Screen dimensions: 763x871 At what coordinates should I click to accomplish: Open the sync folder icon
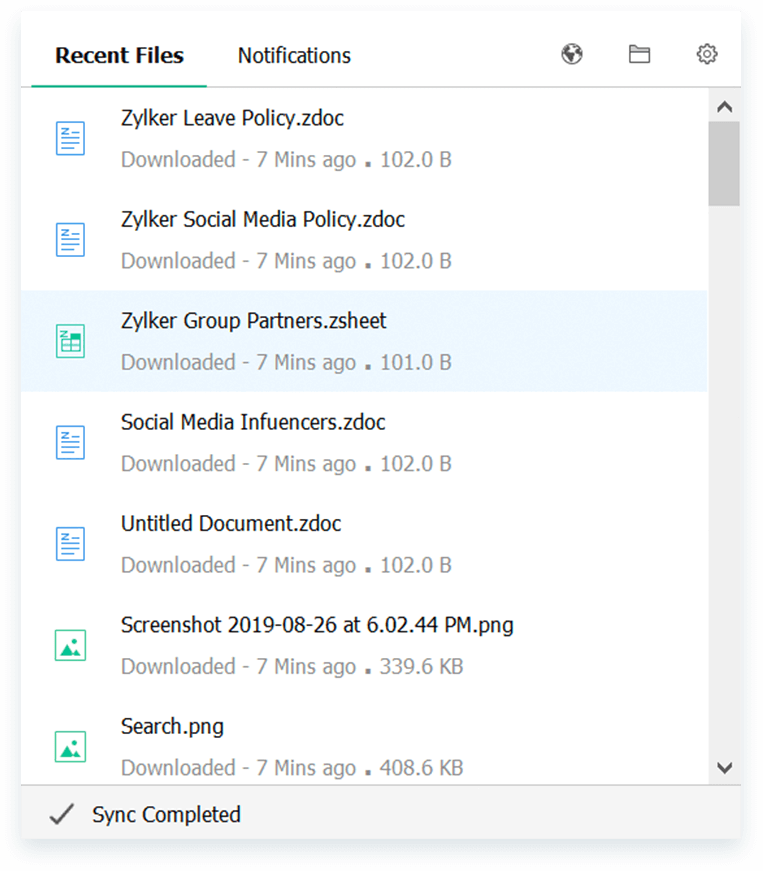[639, 55]
